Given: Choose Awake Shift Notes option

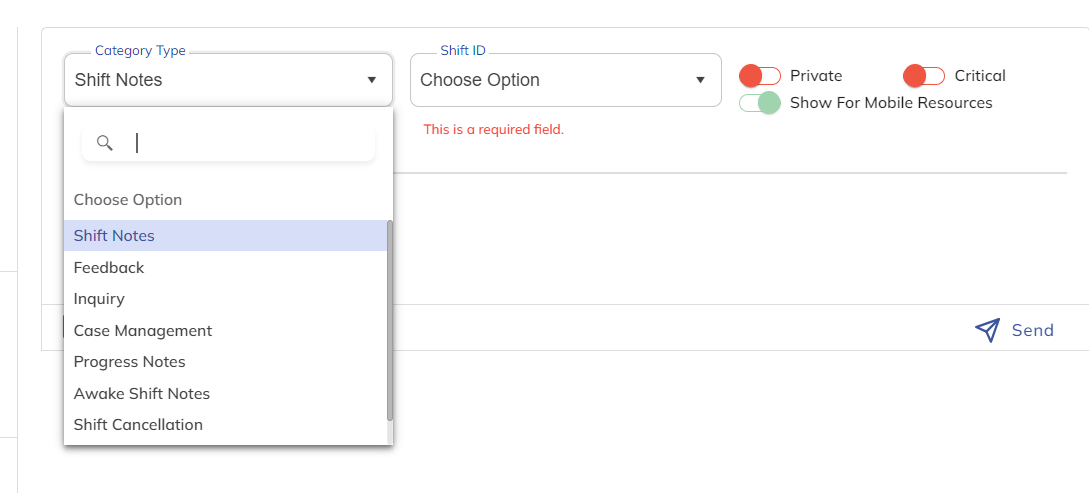Looking at the screenshot, I should pyautogui.click(x=142, y=394).
